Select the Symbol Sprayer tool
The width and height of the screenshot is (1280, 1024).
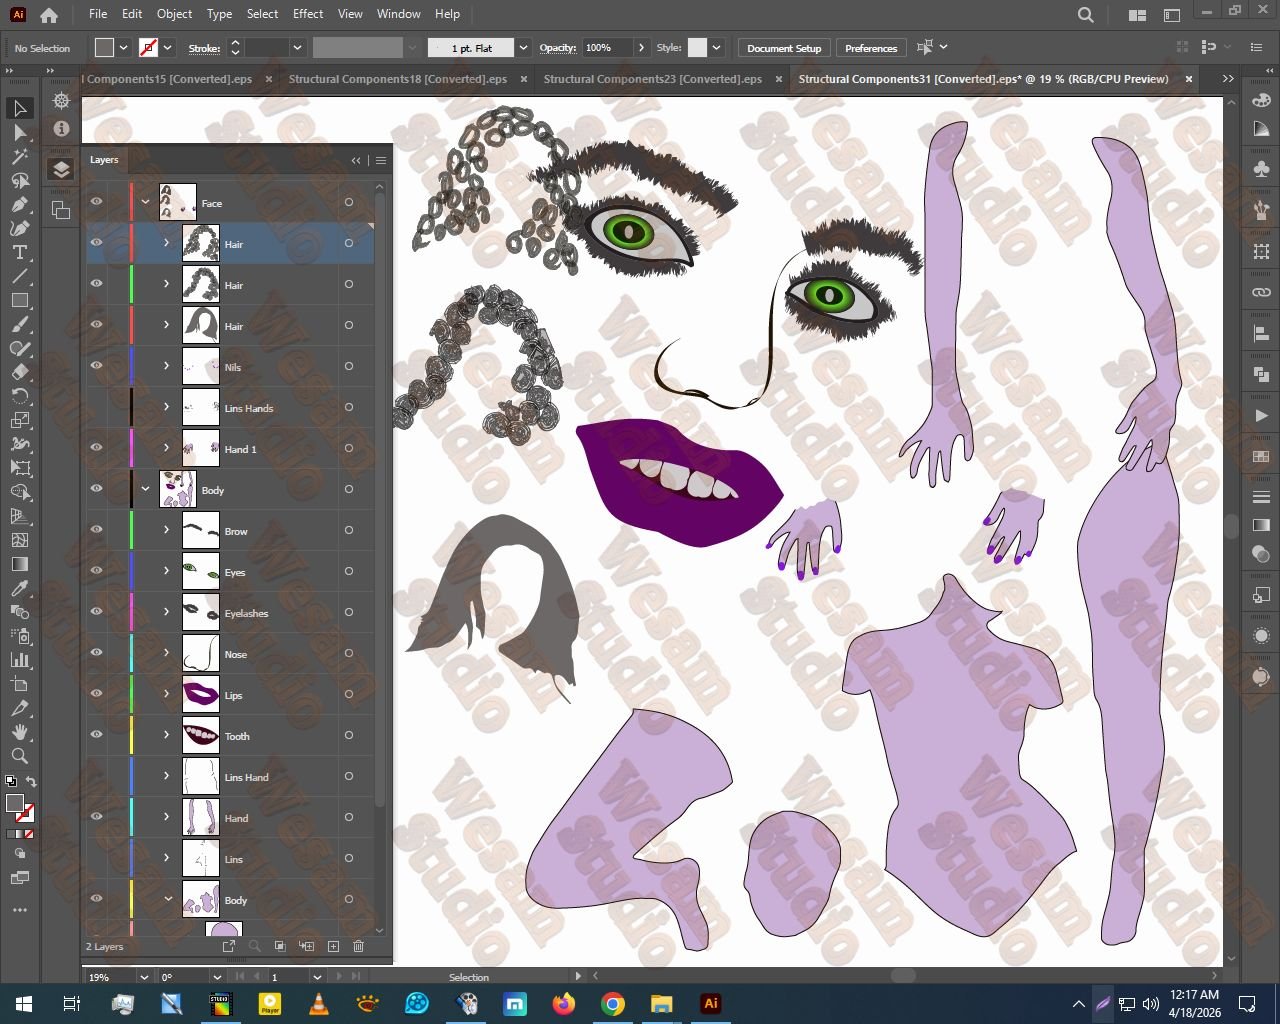20,636
